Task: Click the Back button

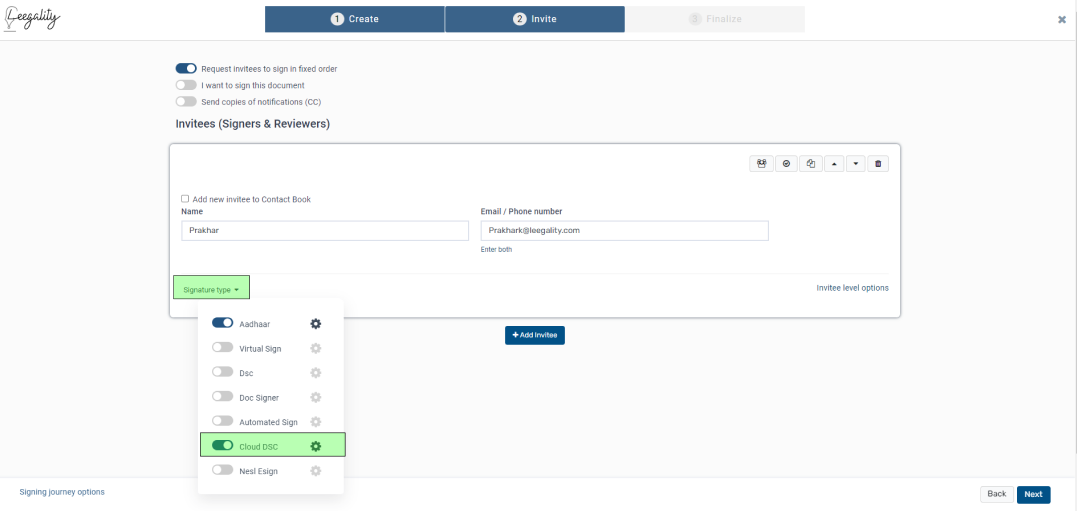Action: 997,494
